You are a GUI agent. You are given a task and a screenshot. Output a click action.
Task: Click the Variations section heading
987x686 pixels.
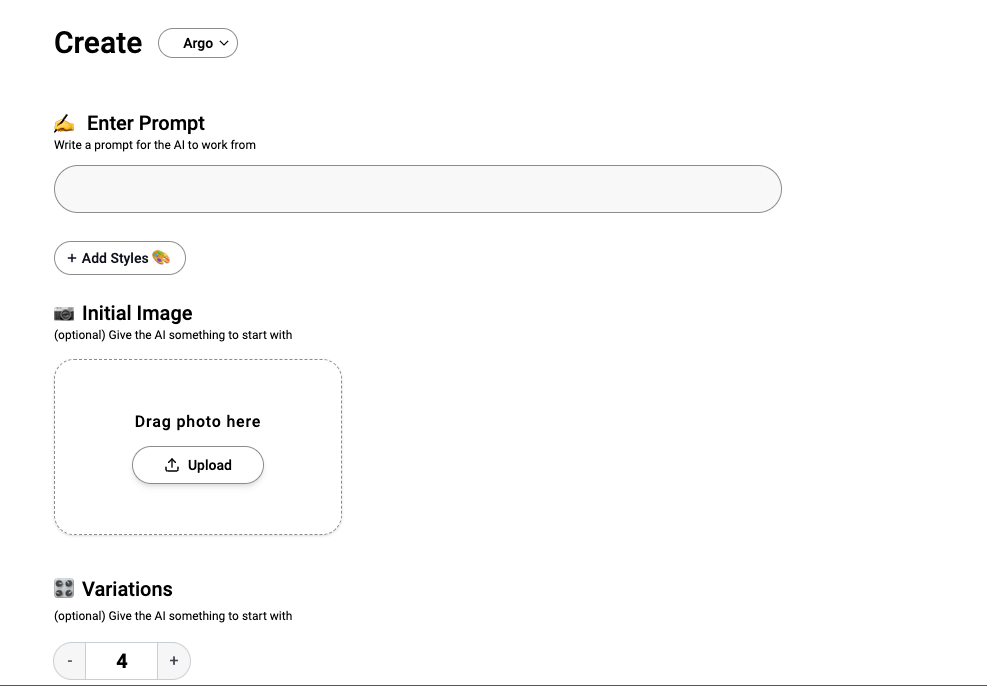click(127, 589)
